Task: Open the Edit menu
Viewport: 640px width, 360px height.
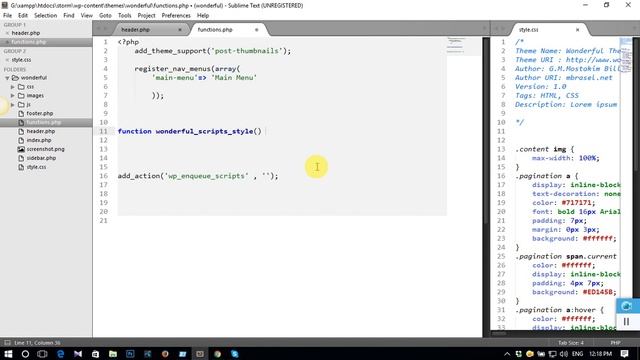Action: pyautogui.click(x=23, y=16)
